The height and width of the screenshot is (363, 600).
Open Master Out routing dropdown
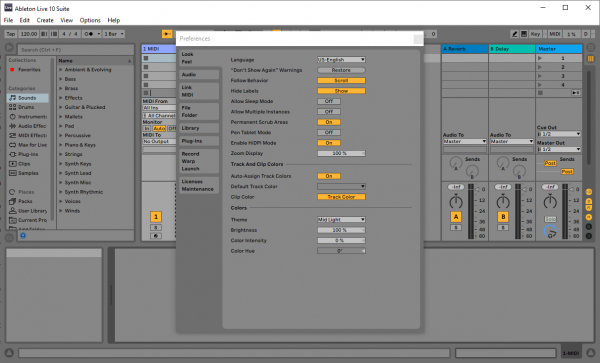559,149
